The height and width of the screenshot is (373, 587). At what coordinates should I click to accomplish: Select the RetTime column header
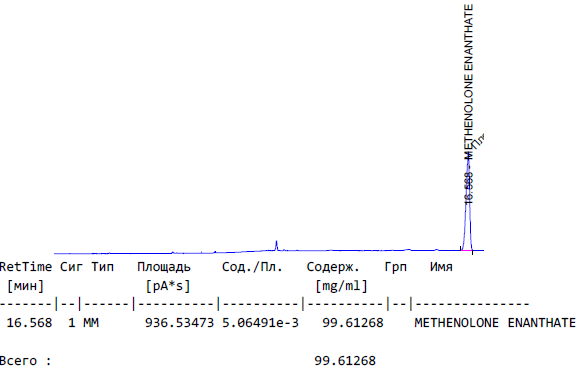coord(25,267)
